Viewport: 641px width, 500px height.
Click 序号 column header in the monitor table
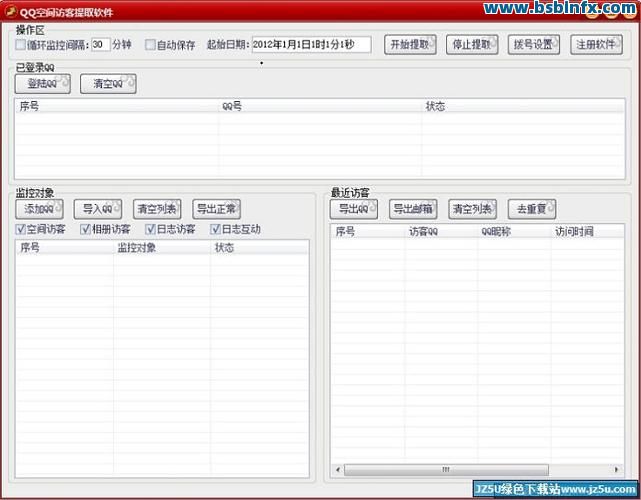(x=65, y=248)
